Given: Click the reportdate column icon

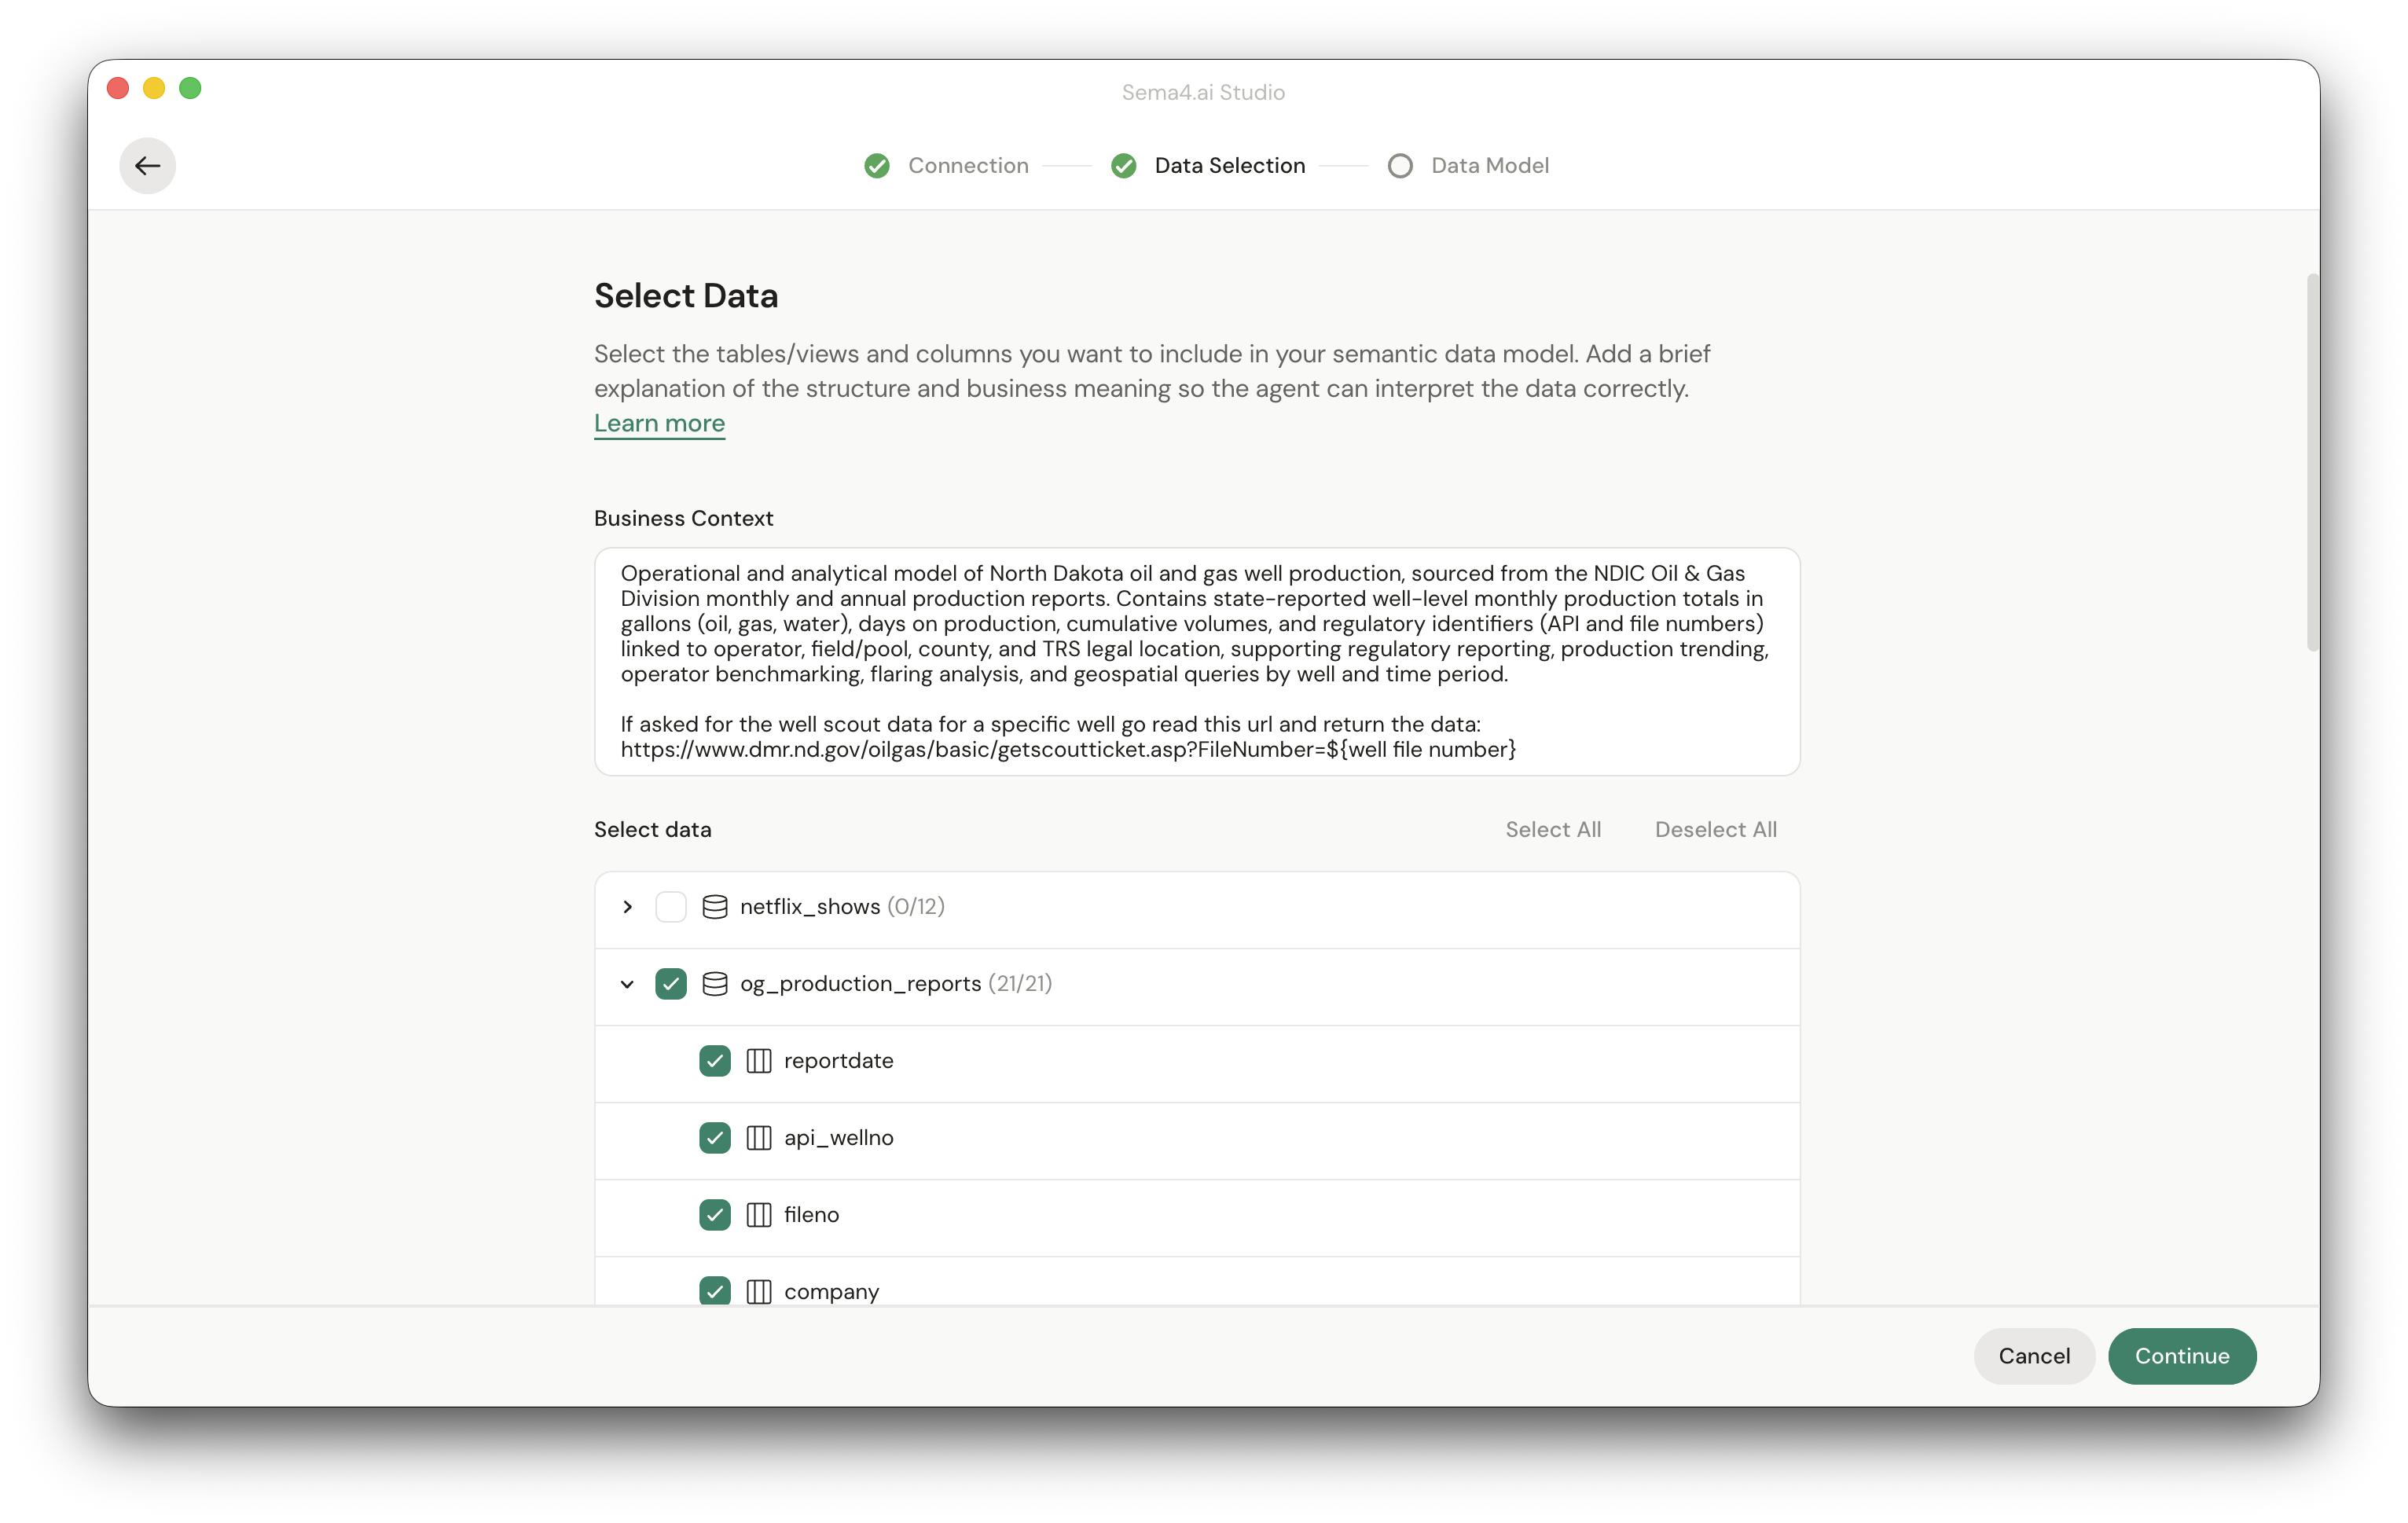Looking at the screenshot, I should (758, 1061).
